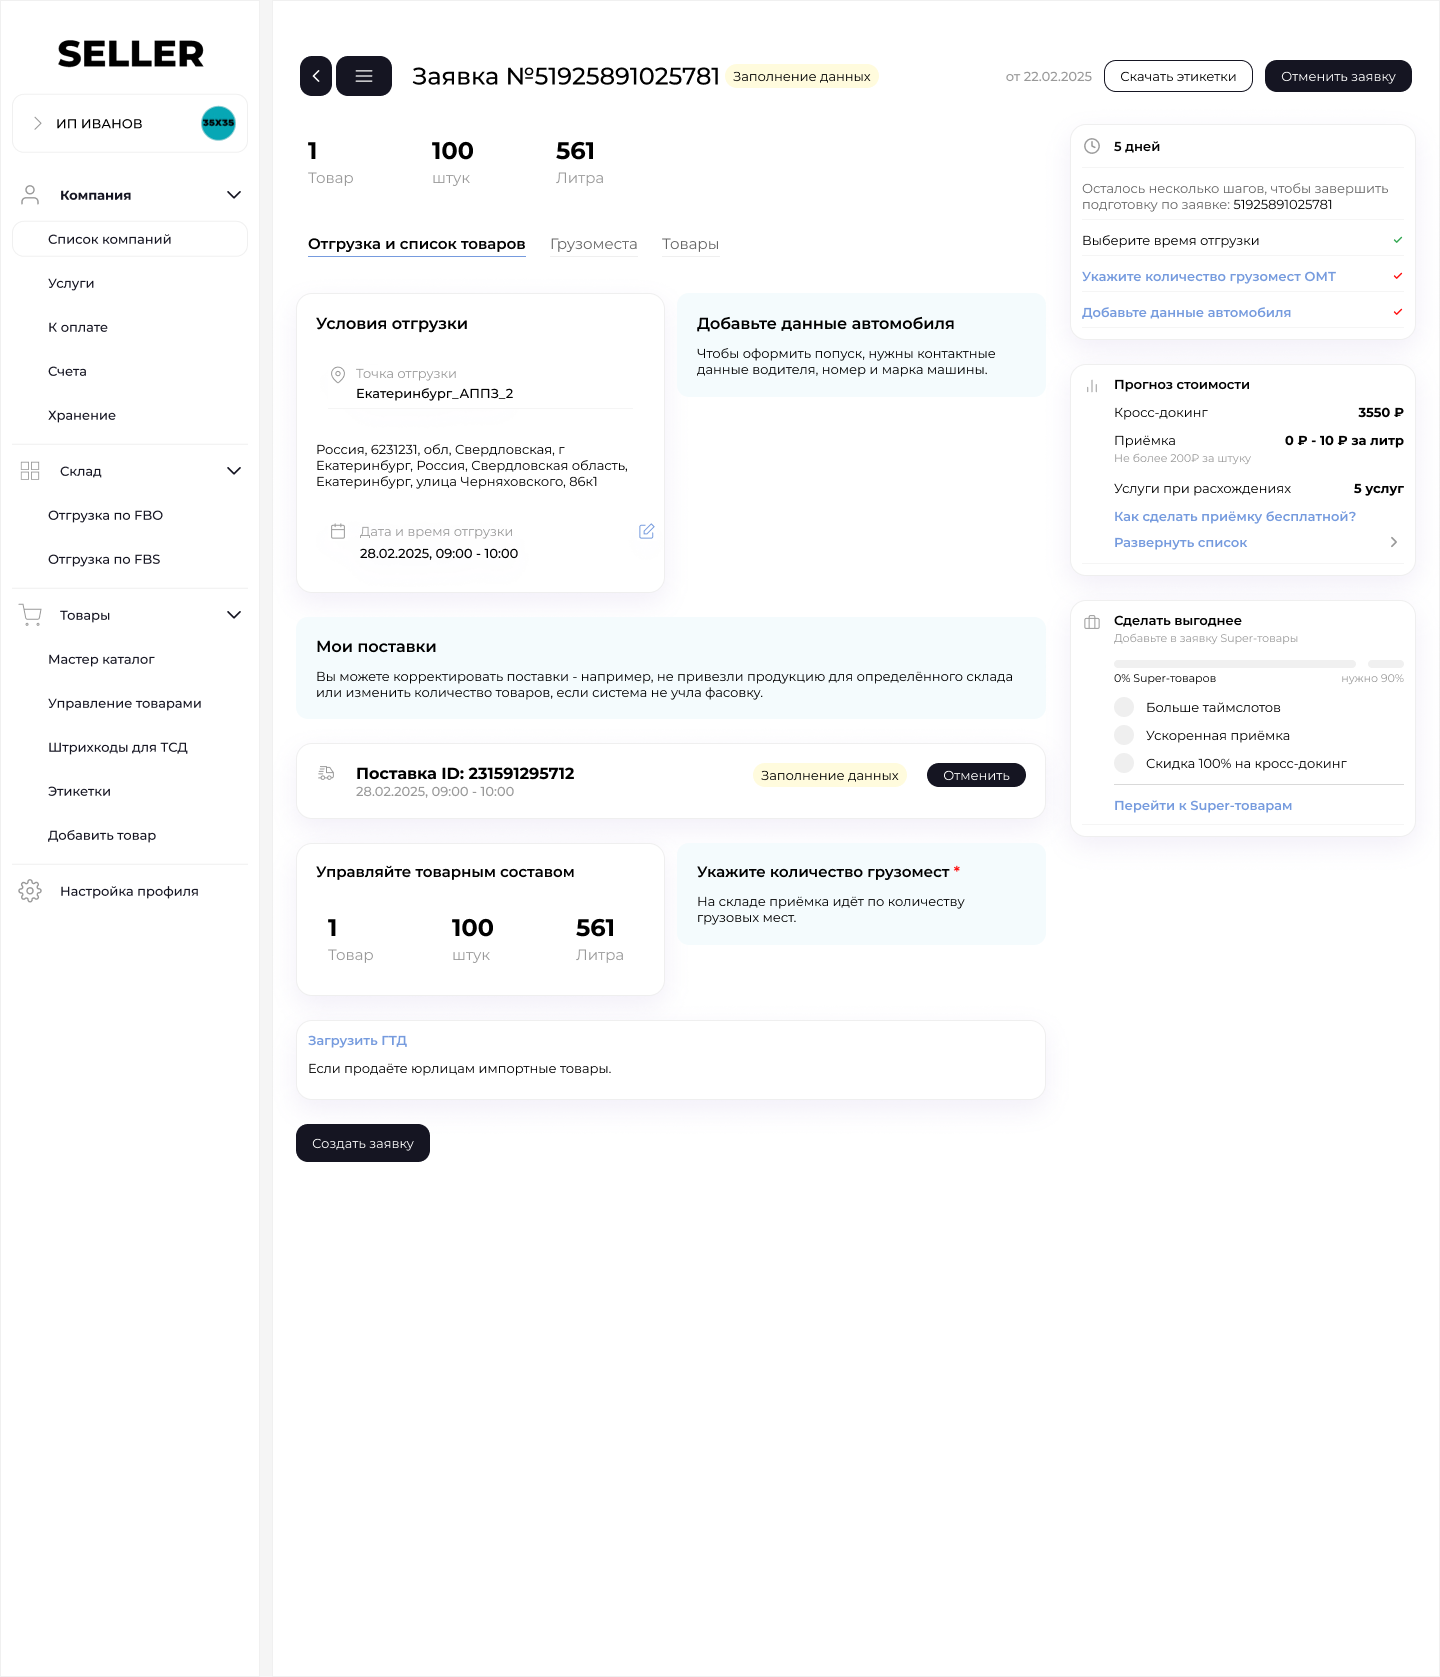This screenshot has width=1440, height=1677.
Task: Open the Отгрузка и список товаров tab
Action: [x=416, y=244]
